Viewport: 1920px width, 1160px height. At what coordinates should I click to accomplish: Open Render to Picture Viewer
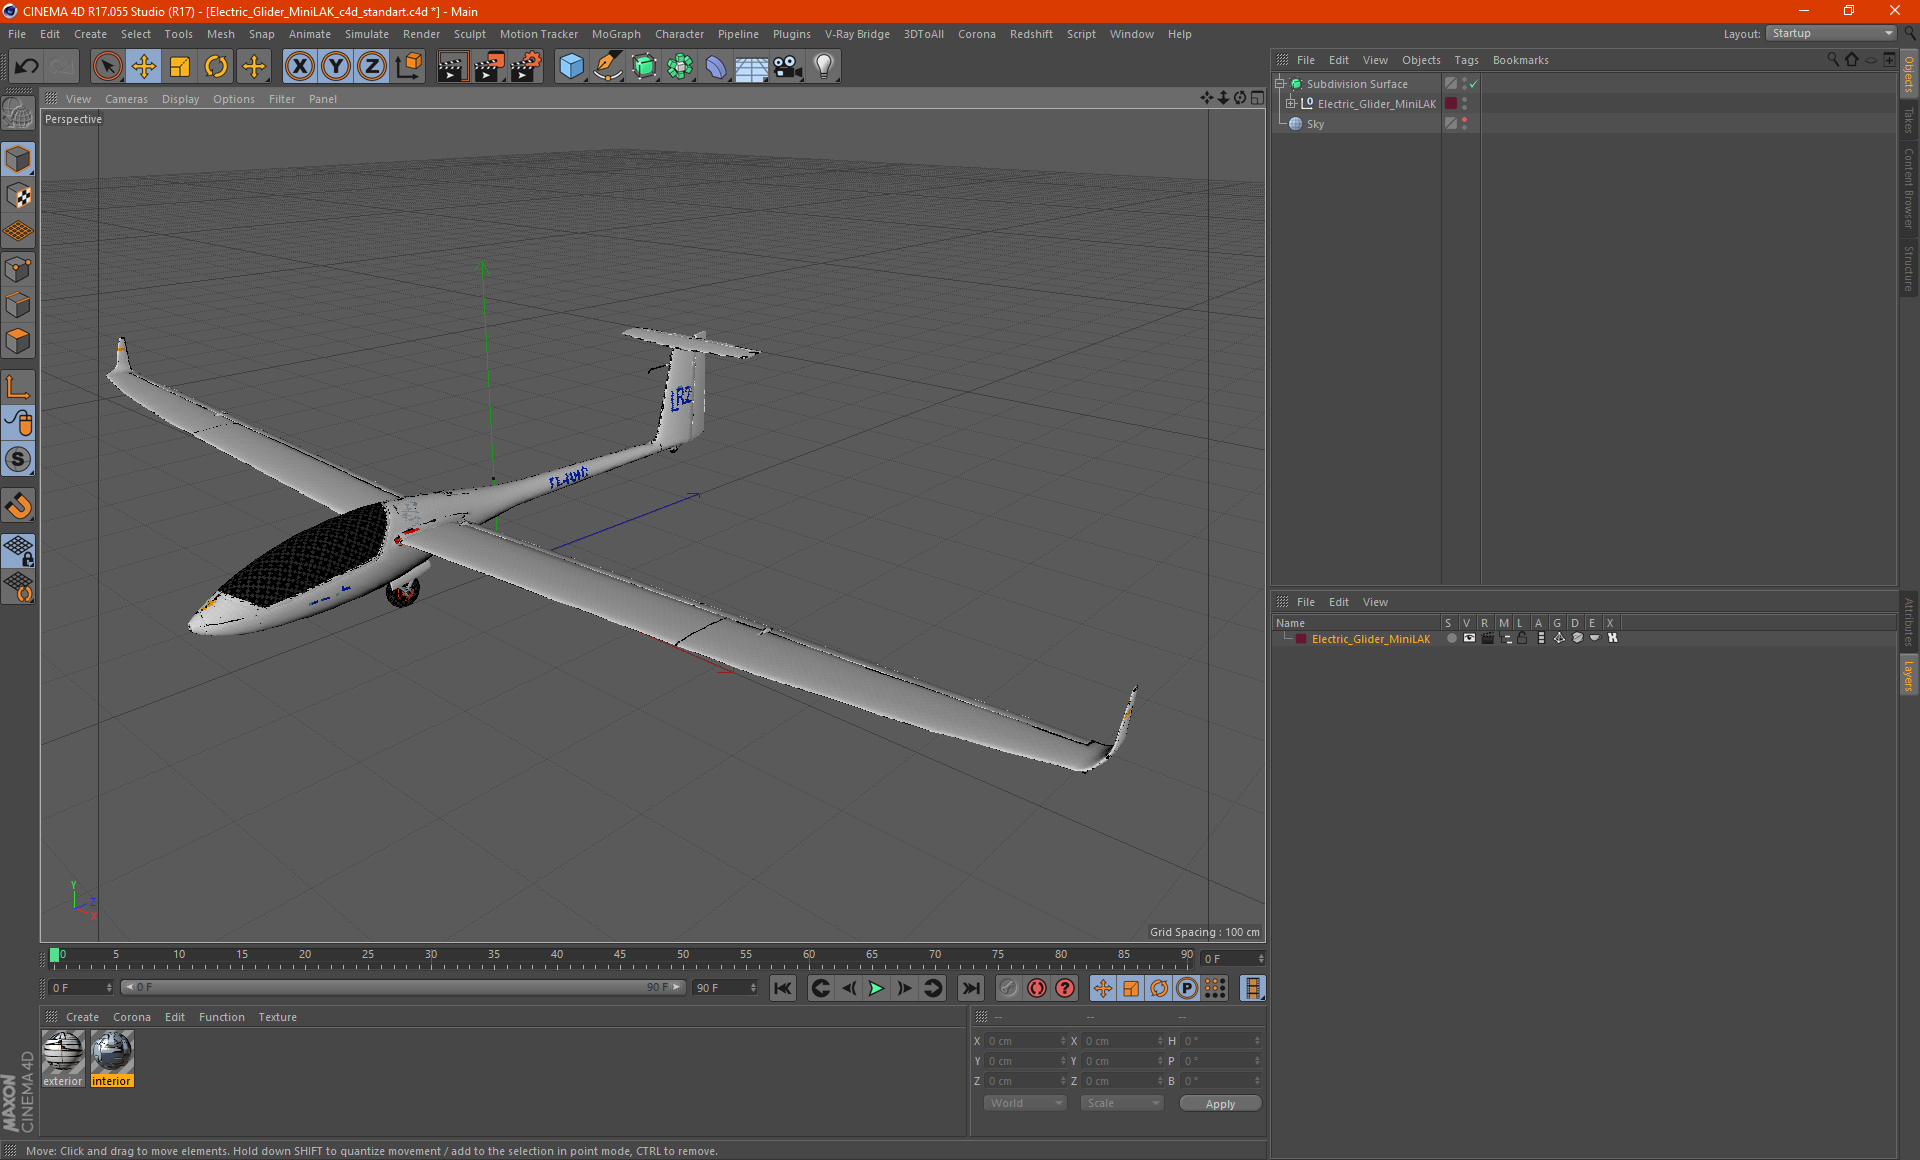[489, 67]
